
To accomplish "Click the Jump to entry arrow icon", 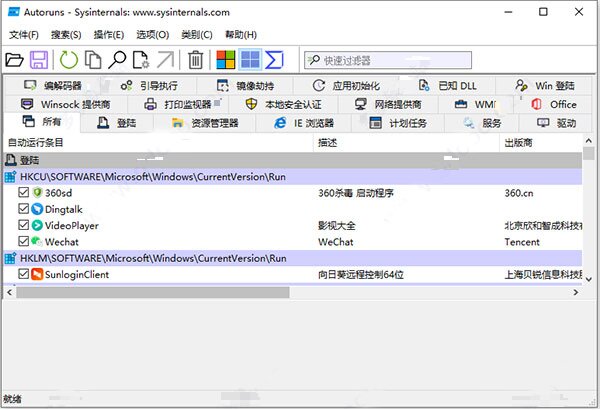I will coord(165,60).
